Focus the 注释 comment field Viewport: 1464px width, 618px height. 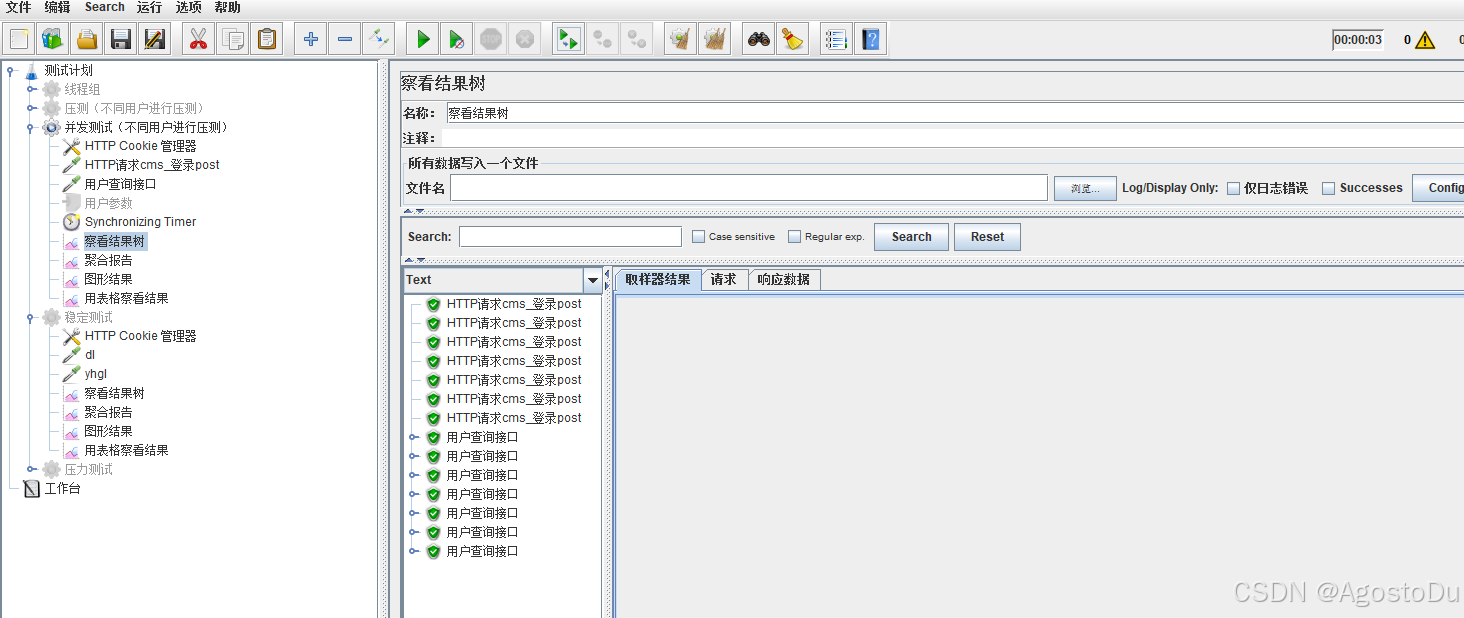[x=955, y=138]
